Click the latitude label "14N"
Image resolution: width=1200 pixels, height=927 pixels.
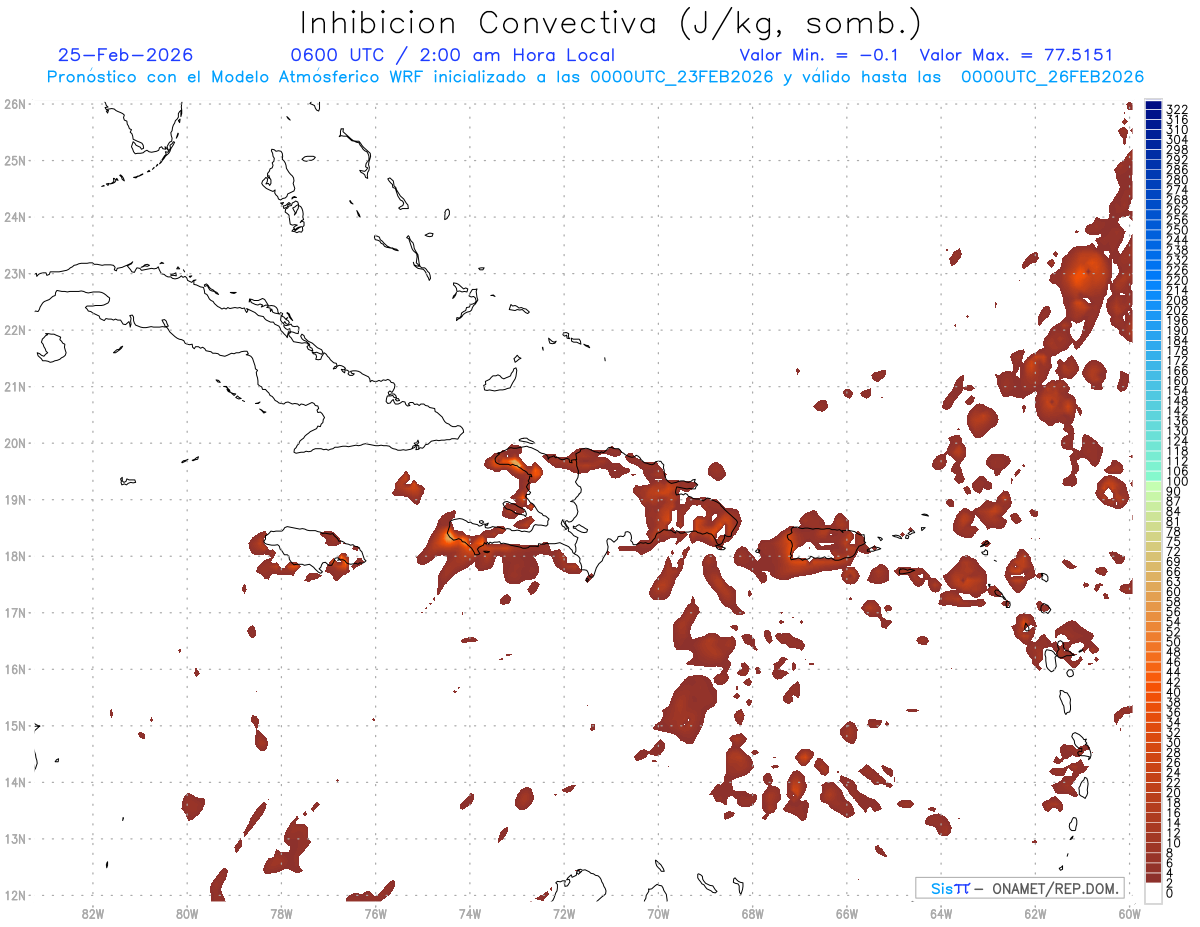coord(15,782)
